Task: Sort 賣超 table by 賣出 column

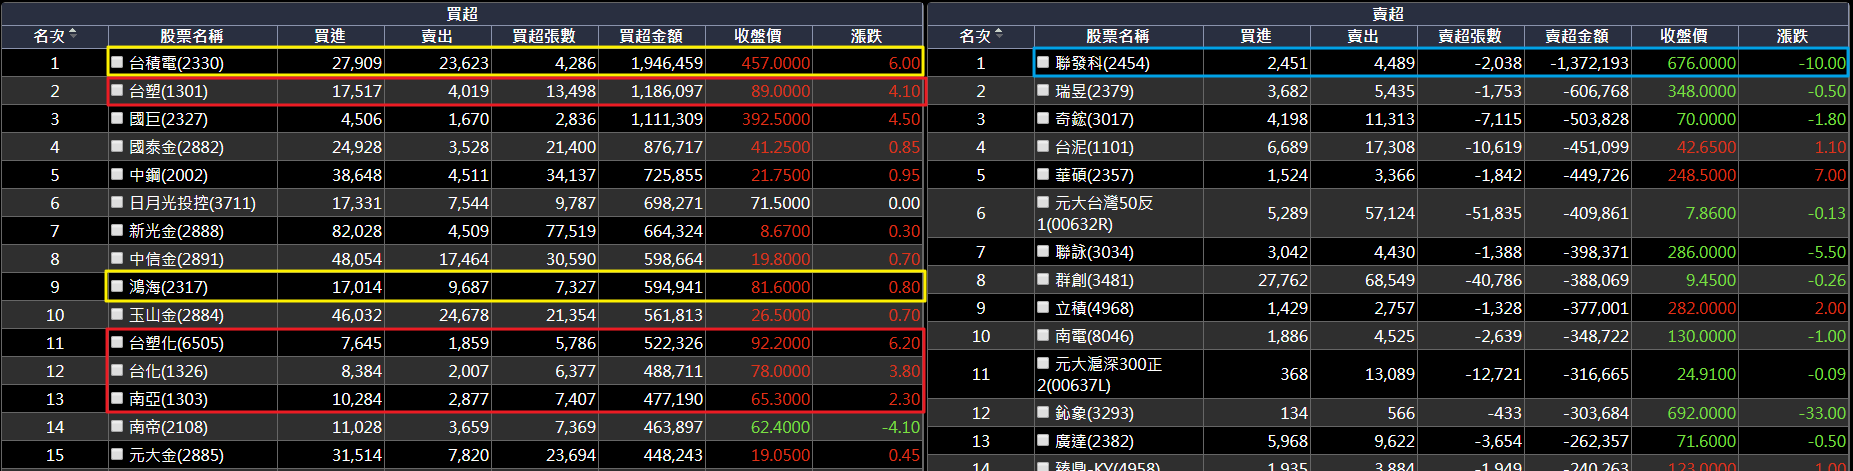Action: 1363,36
